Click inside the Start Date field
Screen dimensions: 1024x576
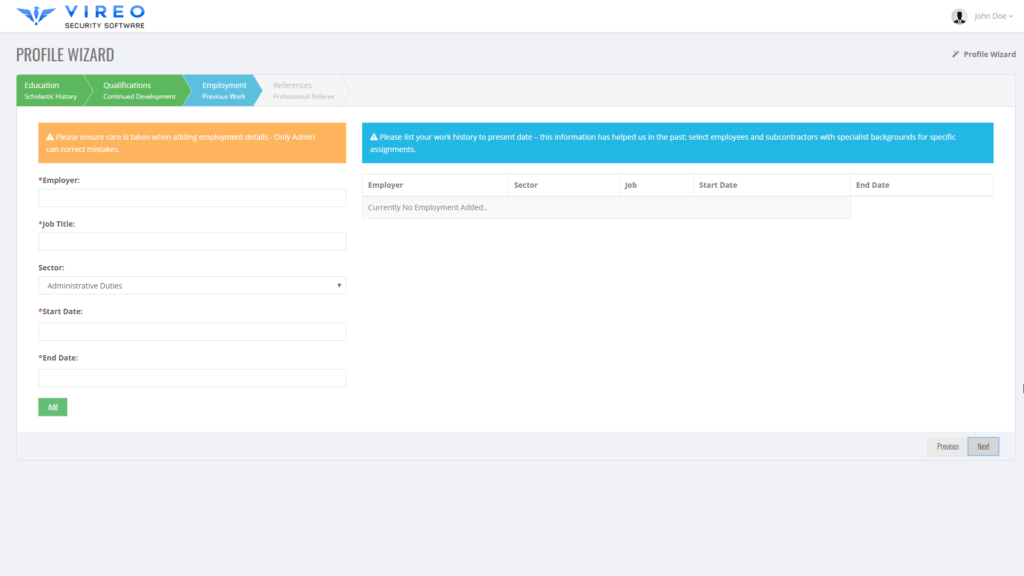click(x=192, y=331)
